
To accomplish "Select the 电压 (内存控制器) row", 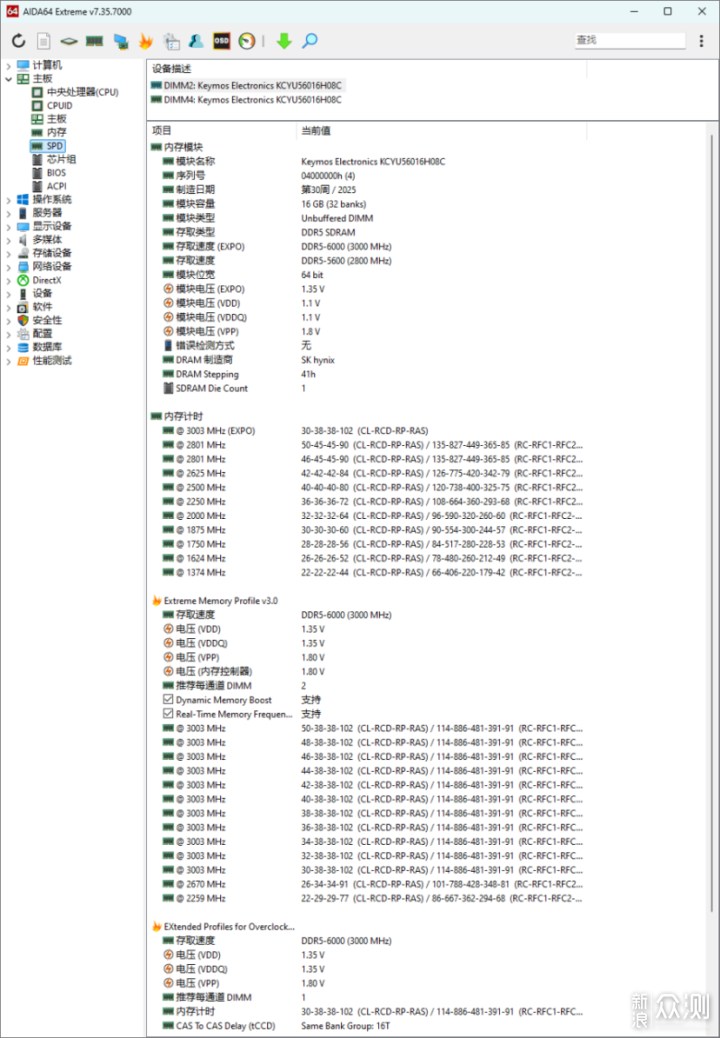I will 244,671.
